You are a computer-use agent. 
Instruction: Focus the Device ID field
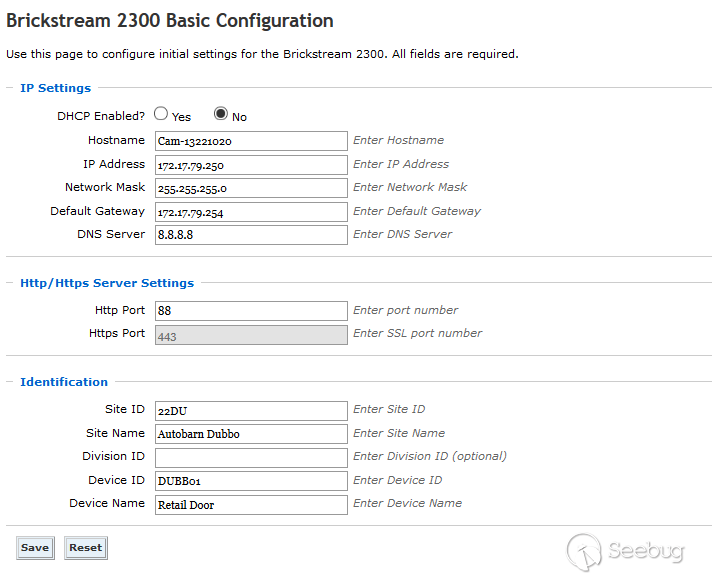[x=251, y=481]
